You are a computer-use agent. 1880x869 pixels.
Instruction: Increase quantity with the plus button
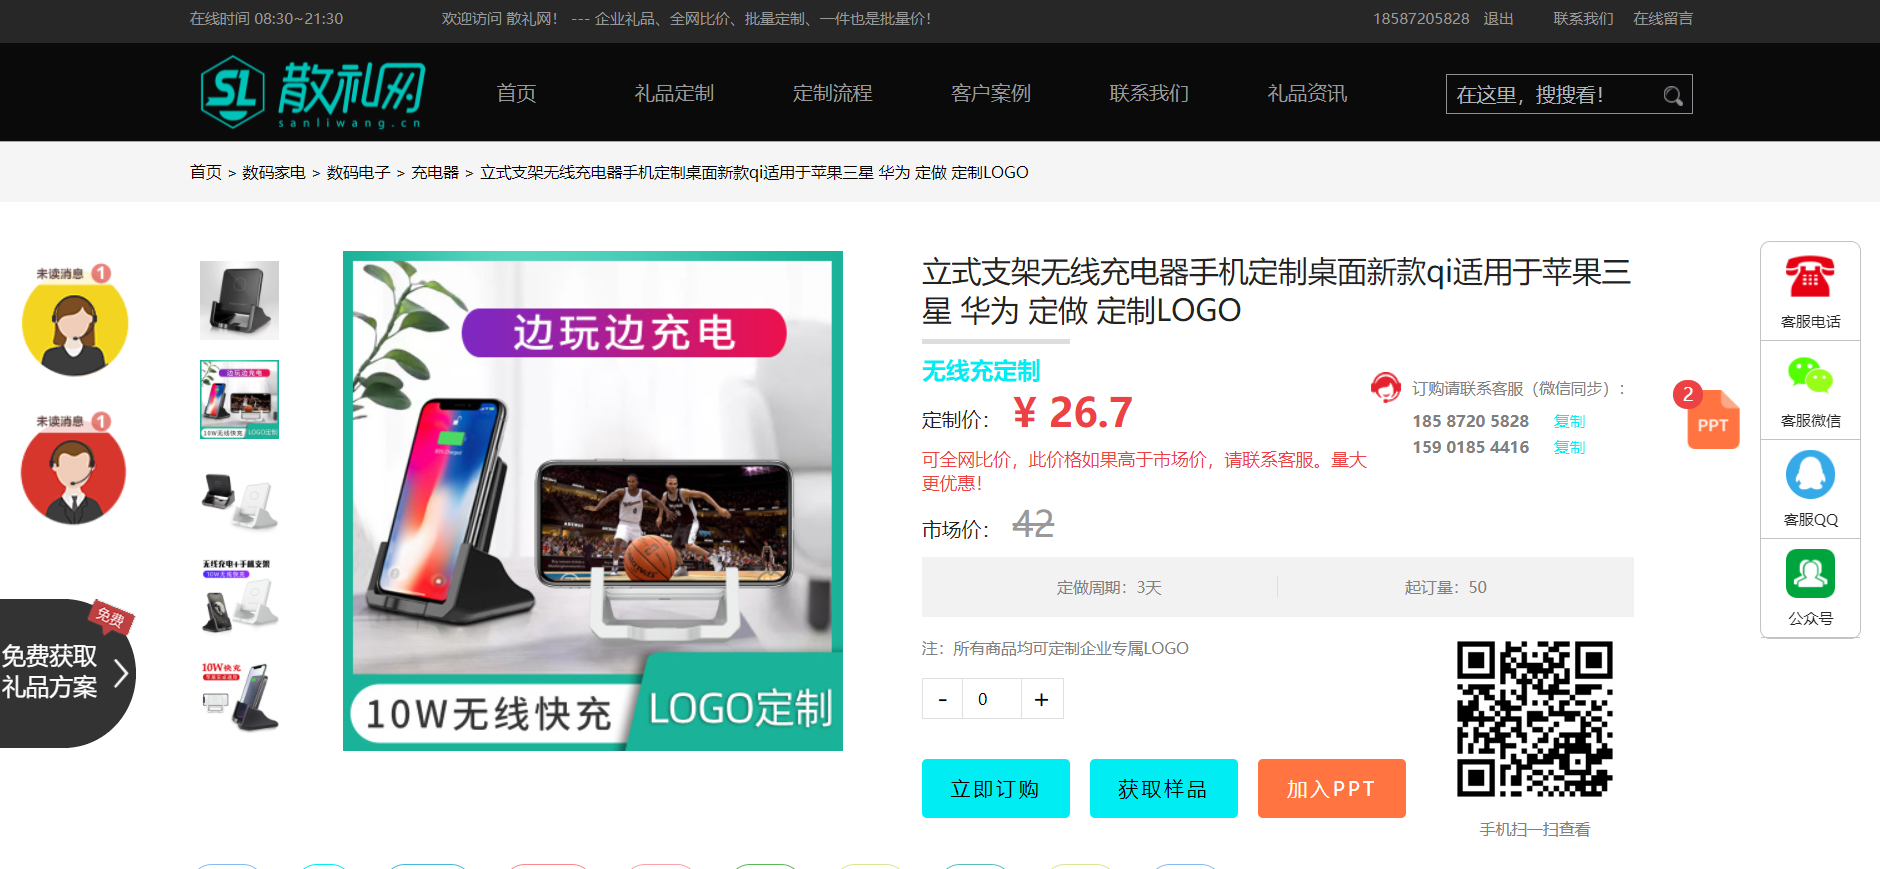coord(1041,699)
